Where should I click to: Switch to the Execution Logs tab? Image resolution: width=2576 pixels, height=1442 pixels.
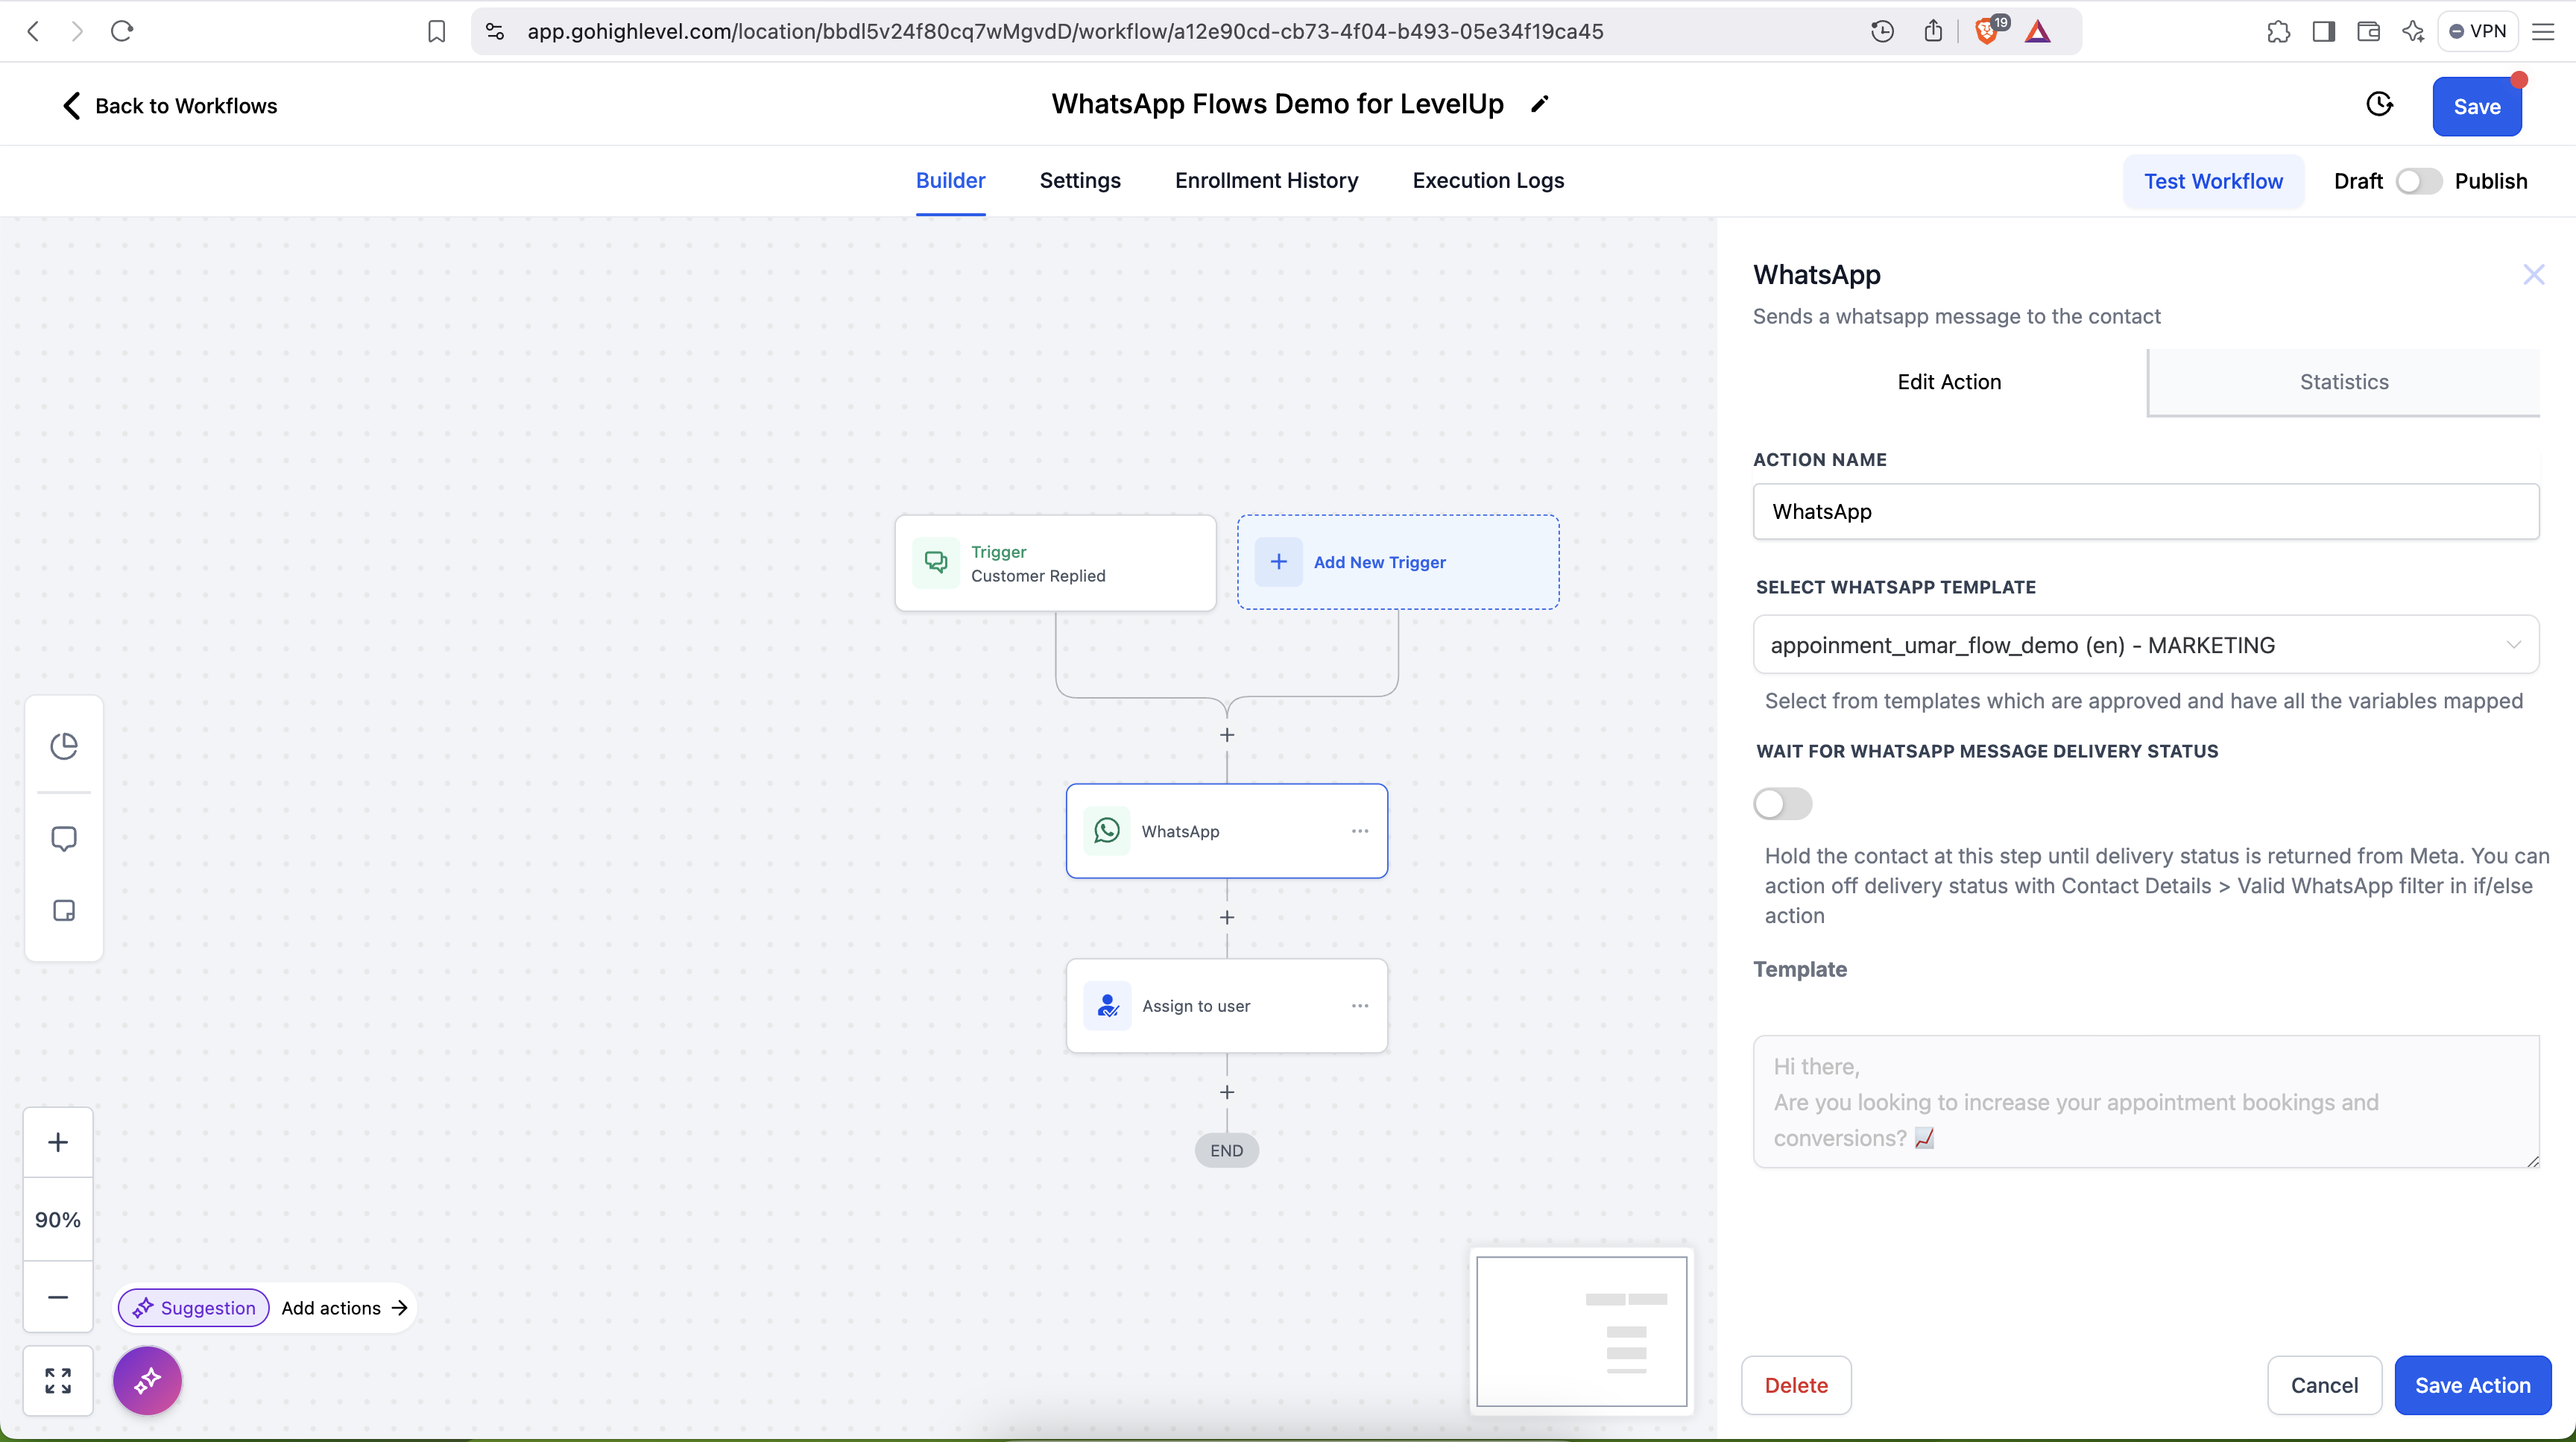coord(1488,181)
